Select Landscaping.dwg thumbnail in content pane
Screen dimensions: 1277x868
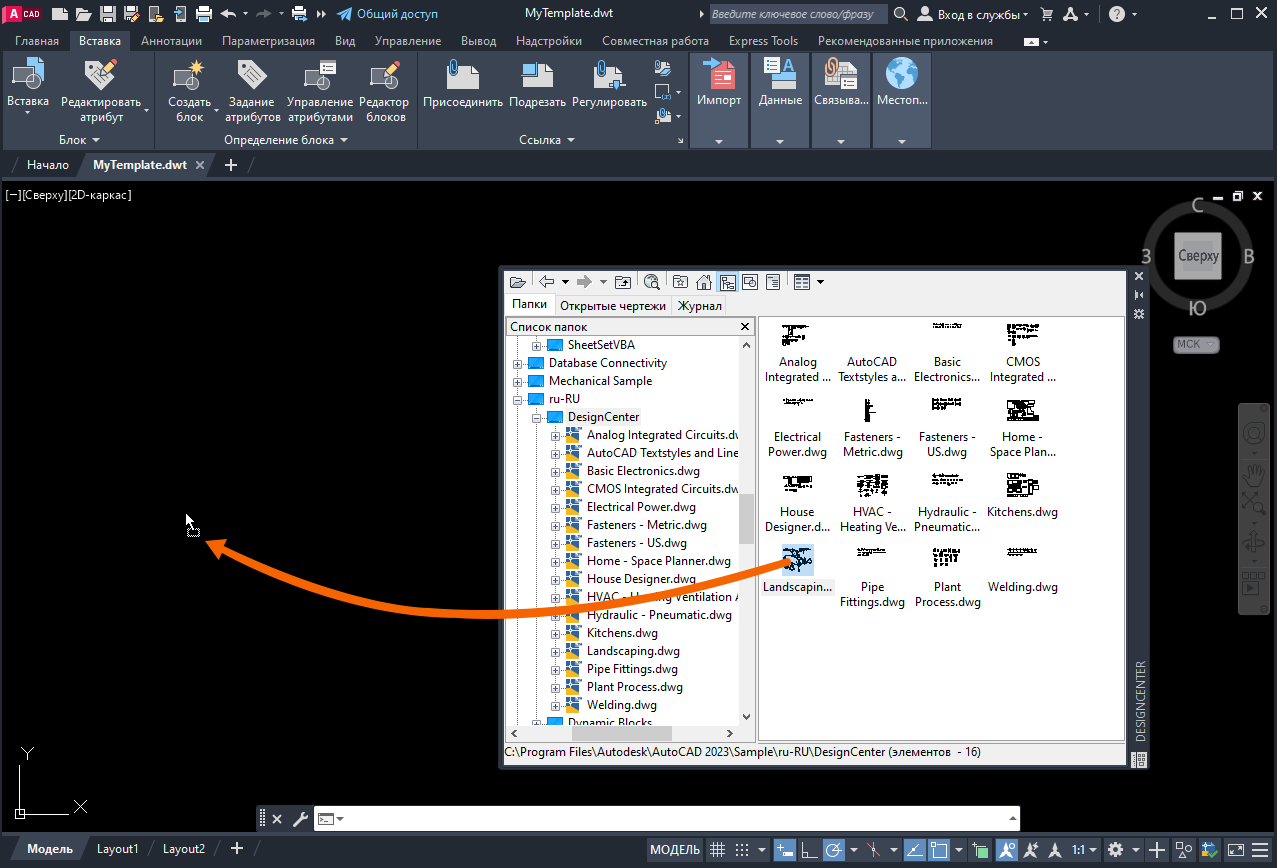[798, 569]
